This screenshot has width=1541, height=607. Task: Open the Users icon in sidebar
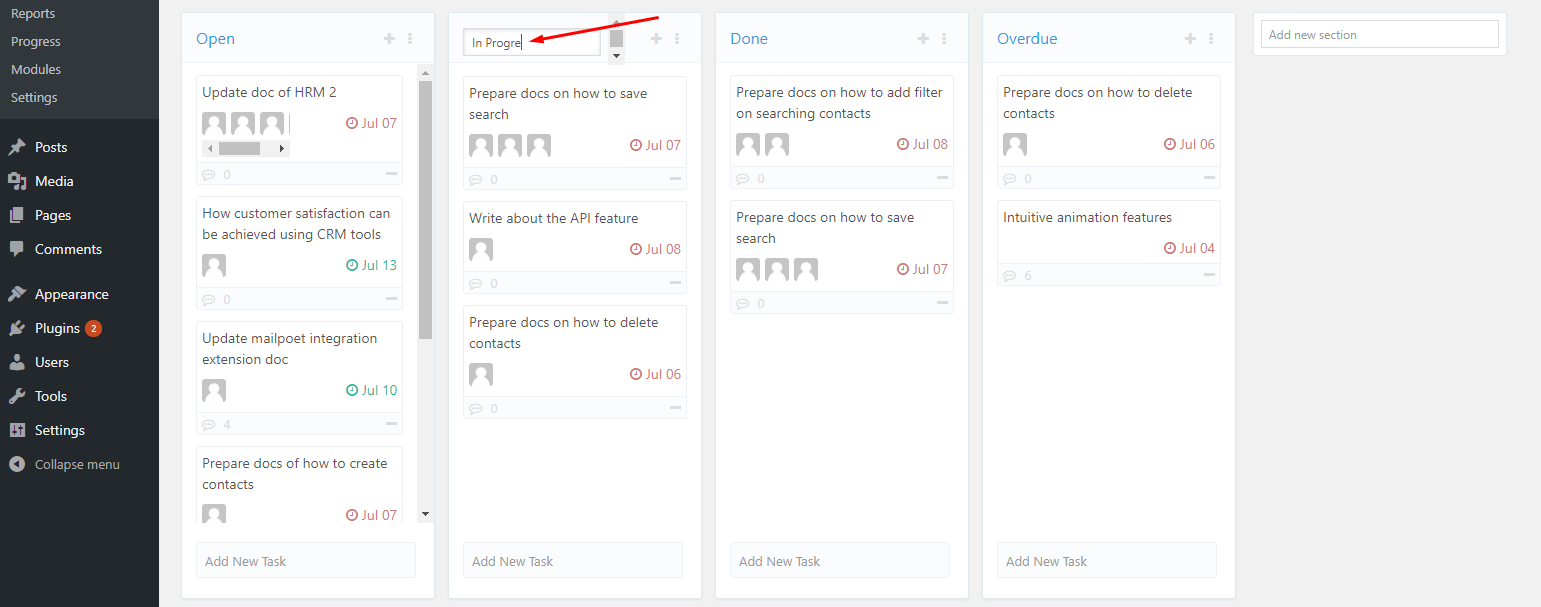point(17,362)
